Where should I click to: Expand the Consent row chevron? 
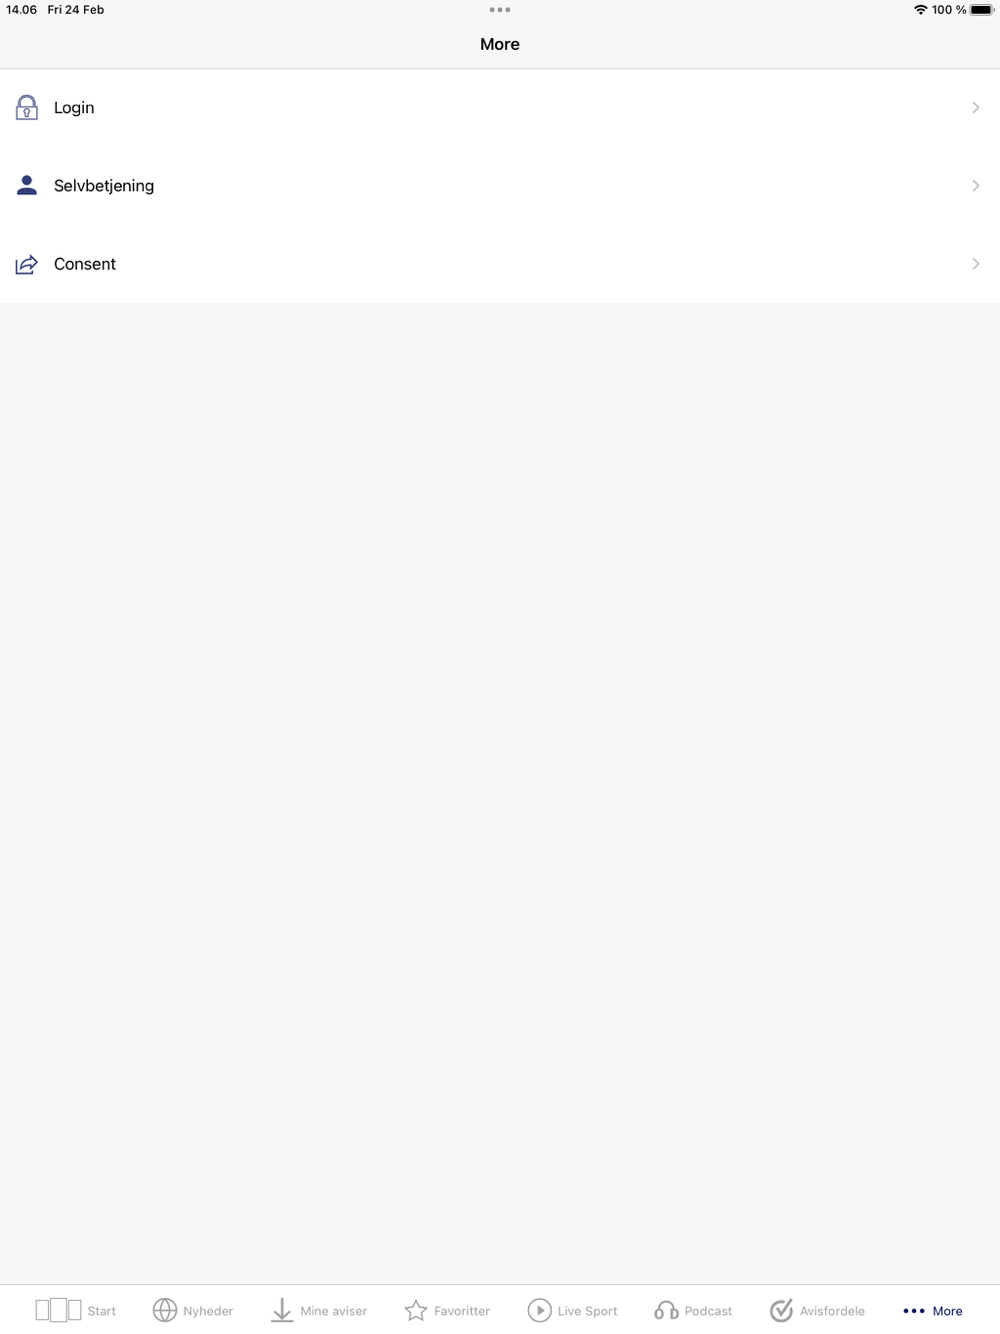(x=976, y=264)
